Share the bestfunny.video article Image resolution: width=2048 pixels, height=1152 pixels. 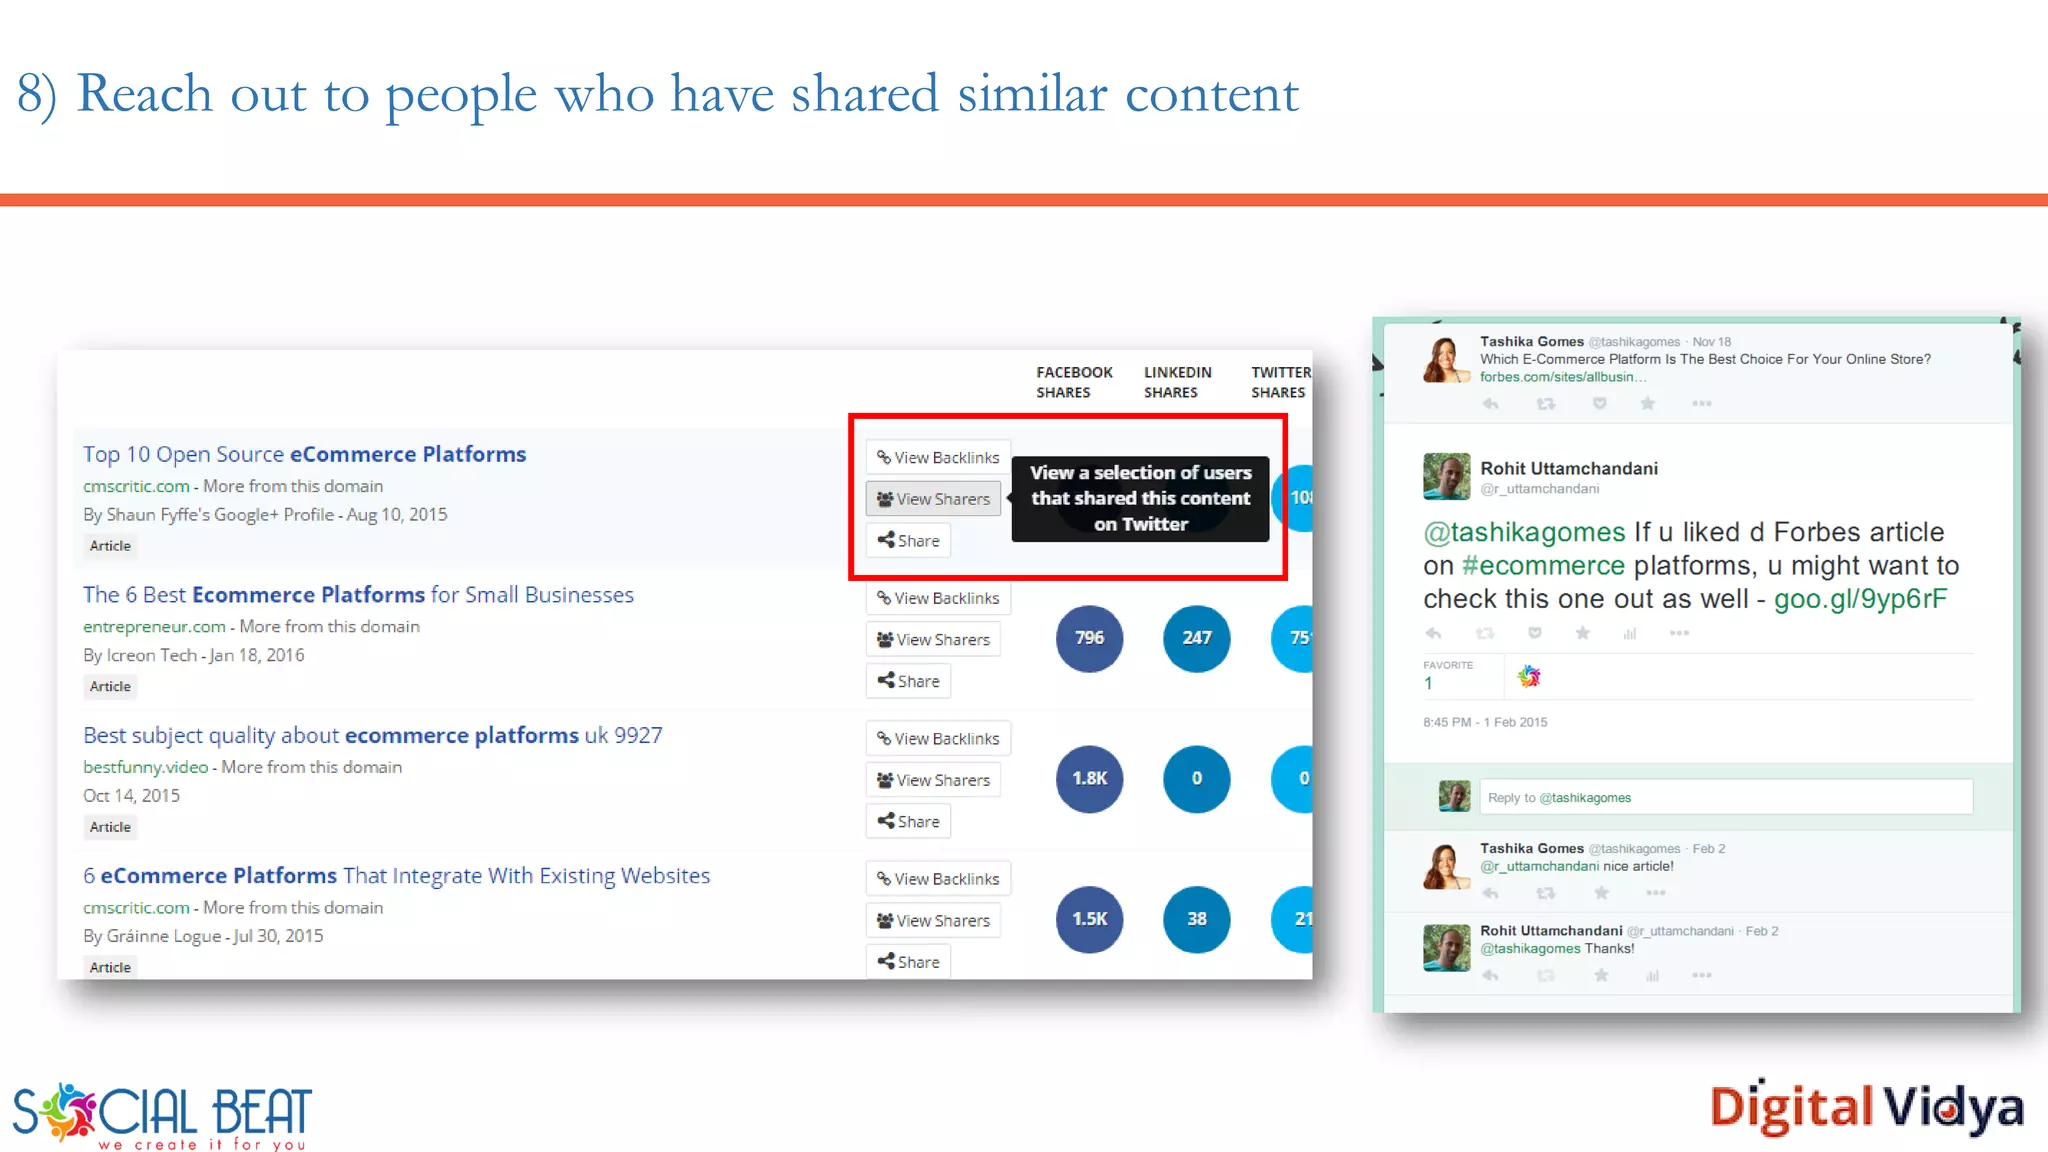tap(908, 822)
